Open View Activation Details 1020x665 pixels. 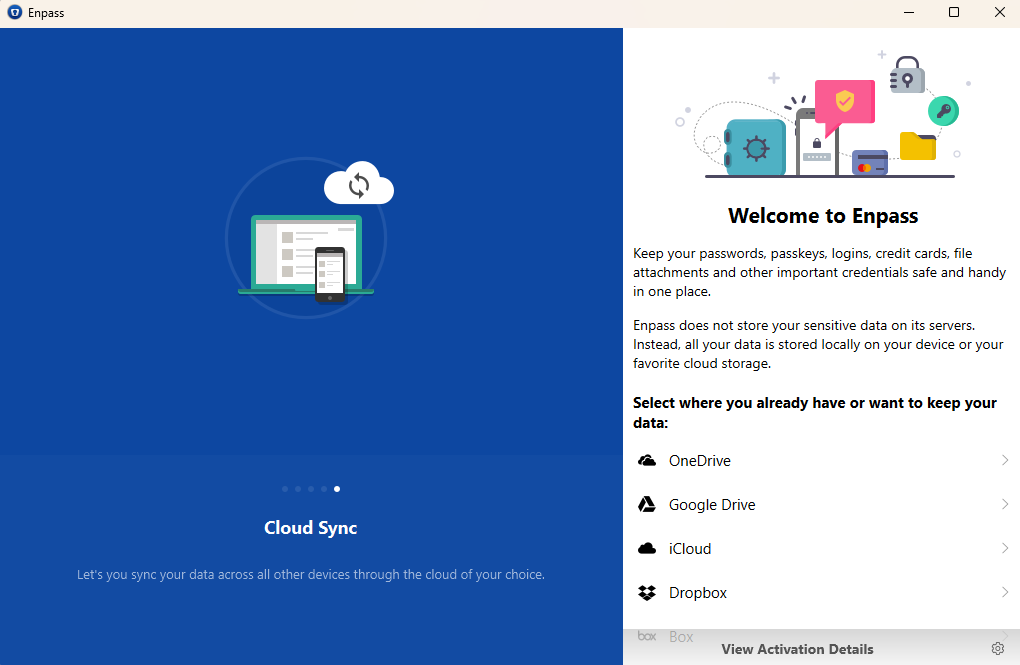click(x=797, y=649)
